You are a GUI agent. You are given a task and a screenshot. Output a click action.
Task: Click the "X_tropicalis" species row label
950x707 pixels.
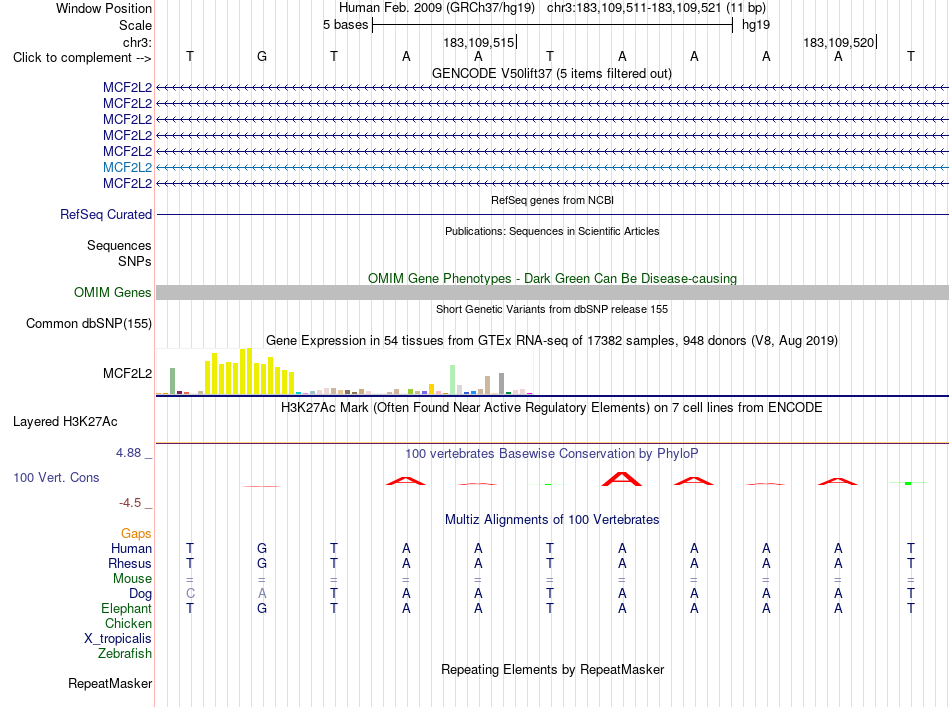click(118, 639)
